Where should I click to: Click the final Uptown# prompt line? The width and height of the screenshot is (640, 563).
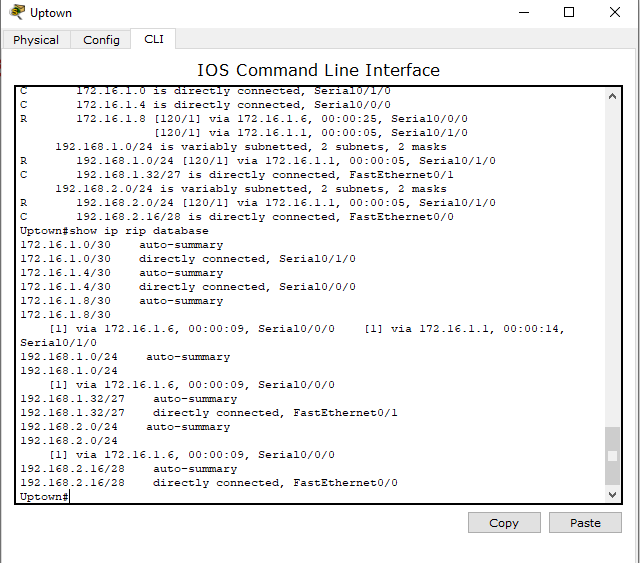(x=45, y=497)
